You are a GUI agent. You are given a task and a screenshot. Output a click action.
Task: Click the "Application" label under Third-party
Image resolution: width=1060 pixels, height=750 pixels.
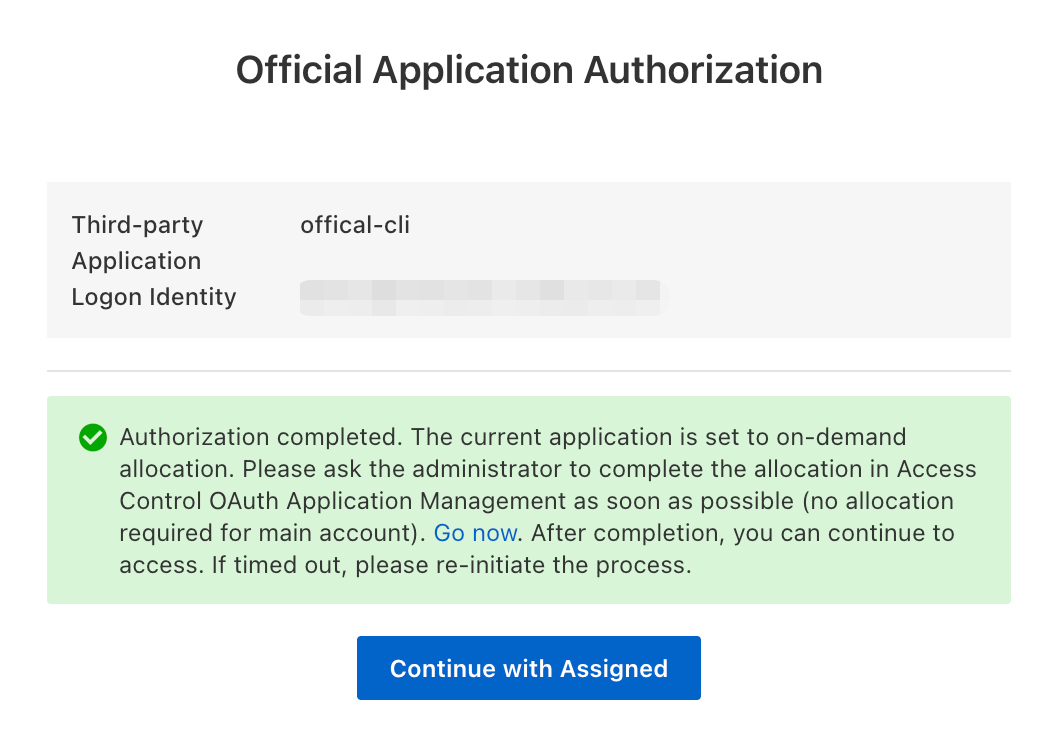(136, 261)
